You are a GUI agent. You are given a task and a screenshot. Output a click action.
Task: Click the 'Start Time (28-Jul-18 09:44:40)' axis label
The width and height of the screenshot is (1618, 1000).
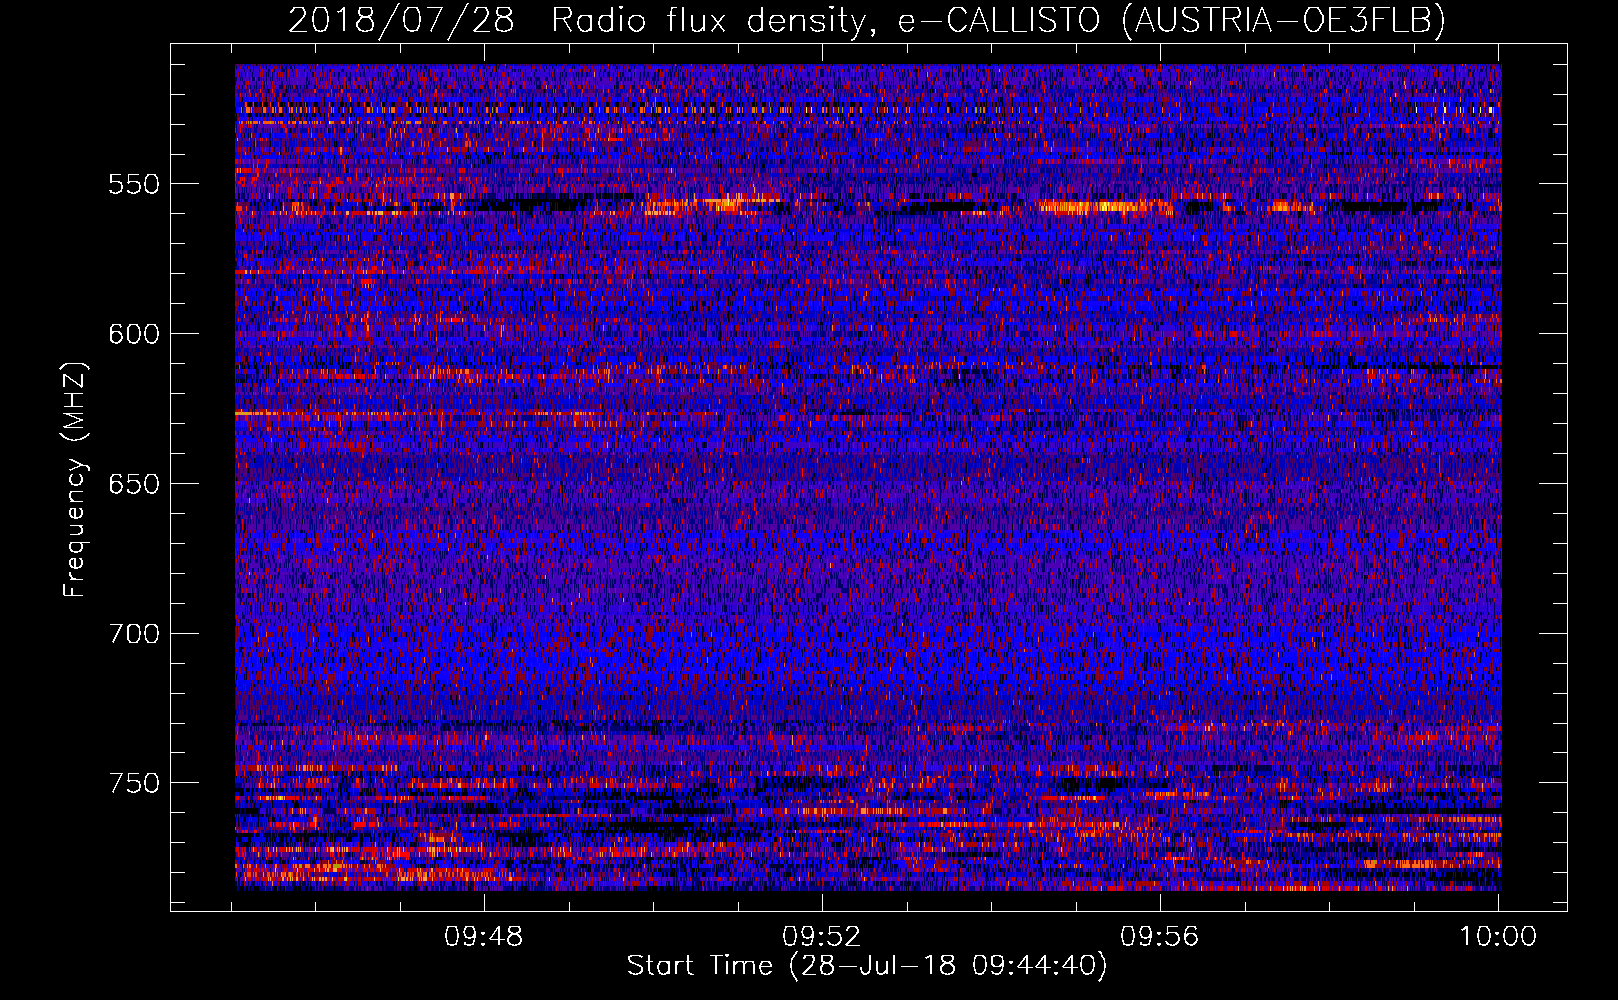(867, 966)
